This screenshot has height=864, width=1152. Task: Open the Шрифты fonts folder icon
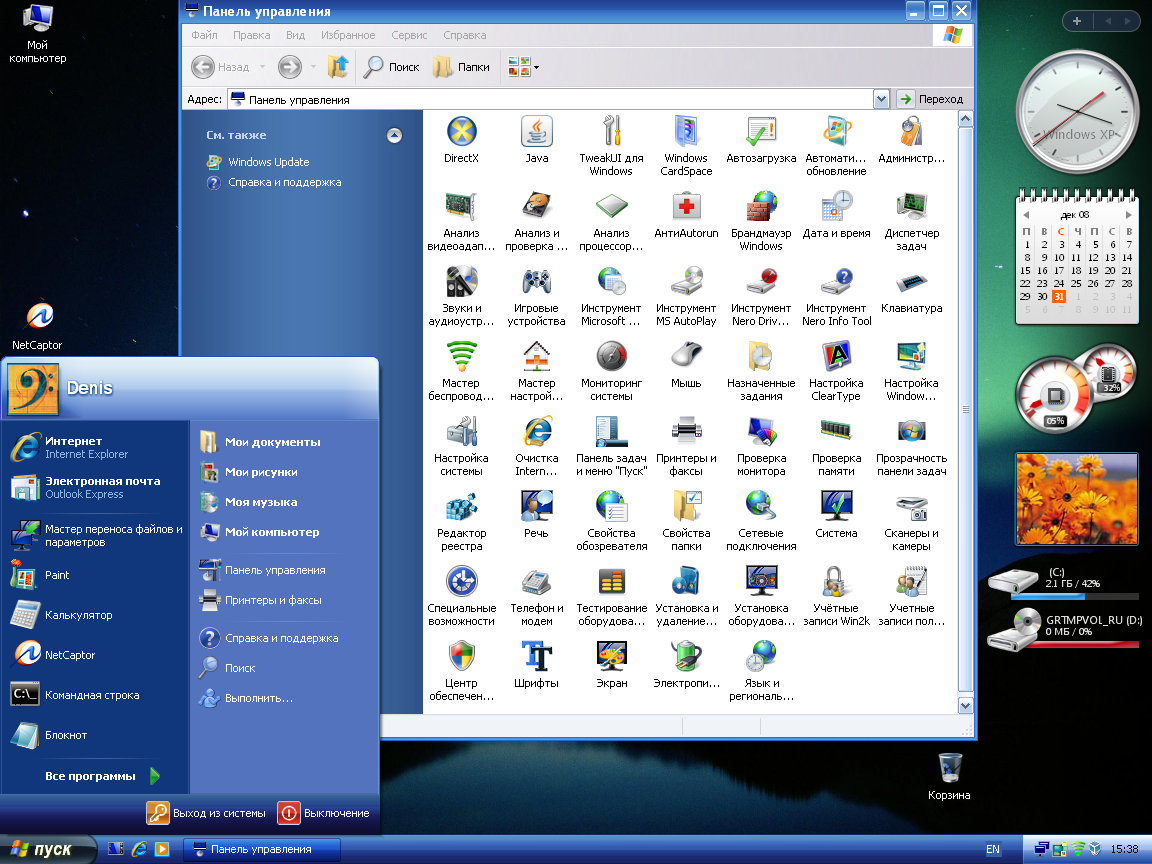pyautogui.click(x=536, y=664)
